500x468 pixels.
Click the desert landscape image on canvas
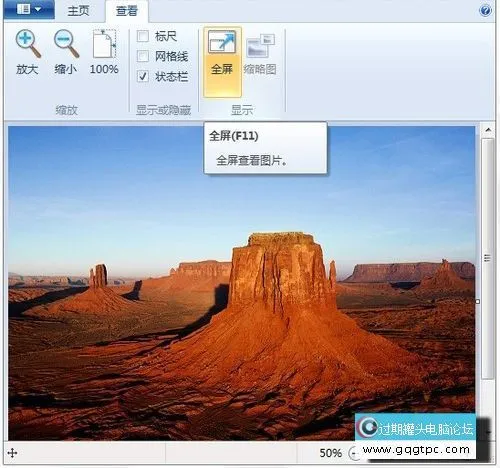coord(242,283)
